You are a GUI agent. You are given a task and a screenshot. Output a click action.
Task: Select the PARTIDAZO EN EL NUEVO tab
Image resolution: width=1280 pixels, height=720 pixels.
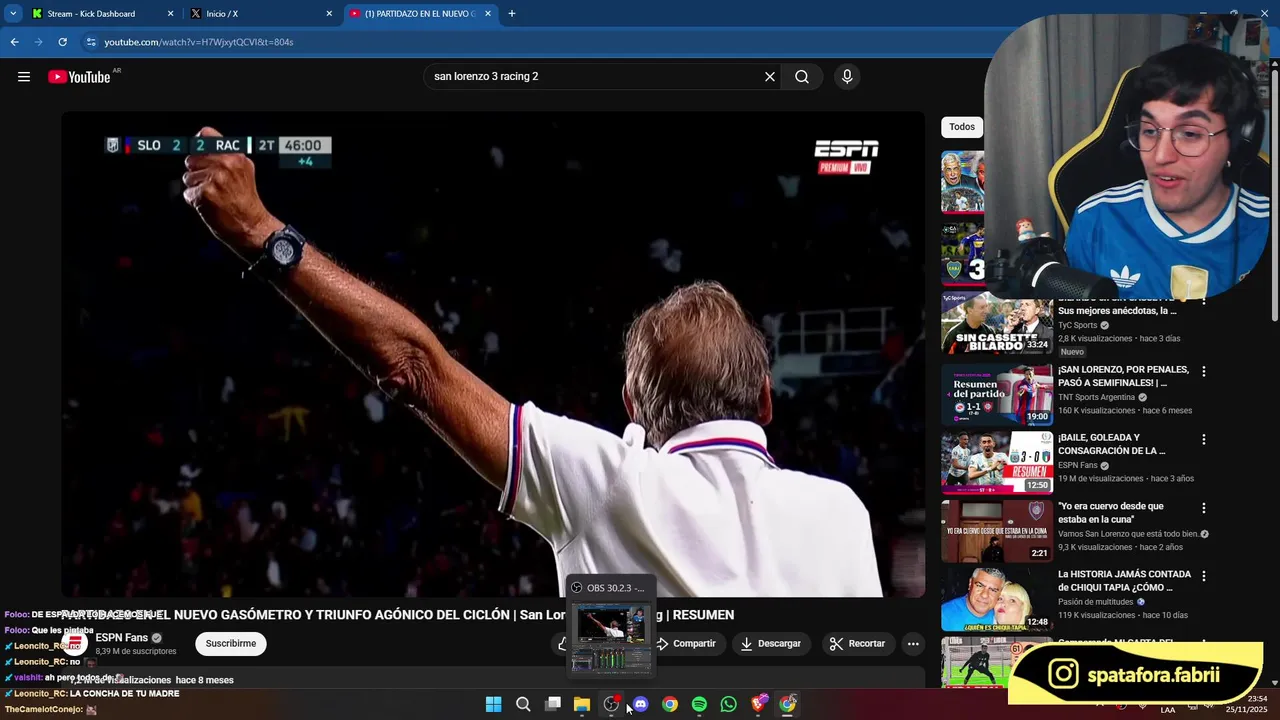(420, 14)
